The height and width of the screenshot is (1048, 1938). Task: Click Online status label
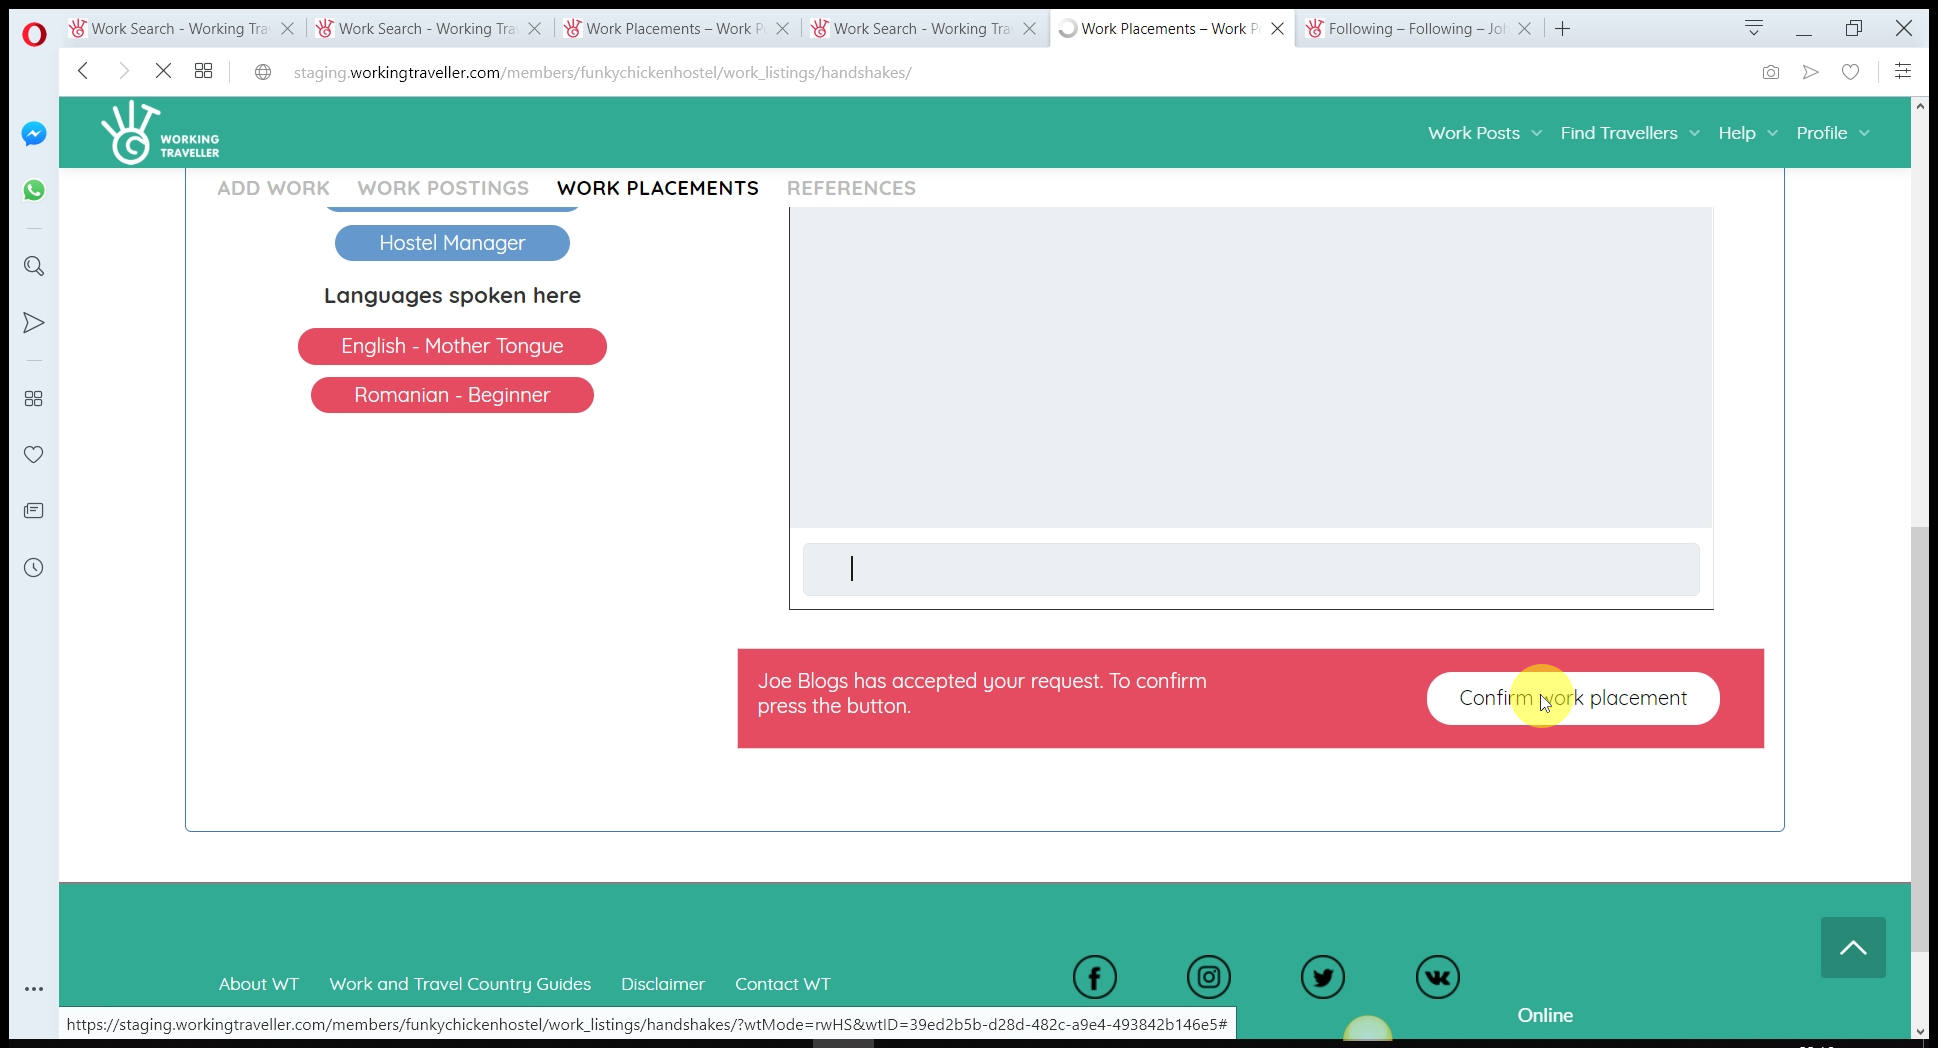click(1545, 1015)
